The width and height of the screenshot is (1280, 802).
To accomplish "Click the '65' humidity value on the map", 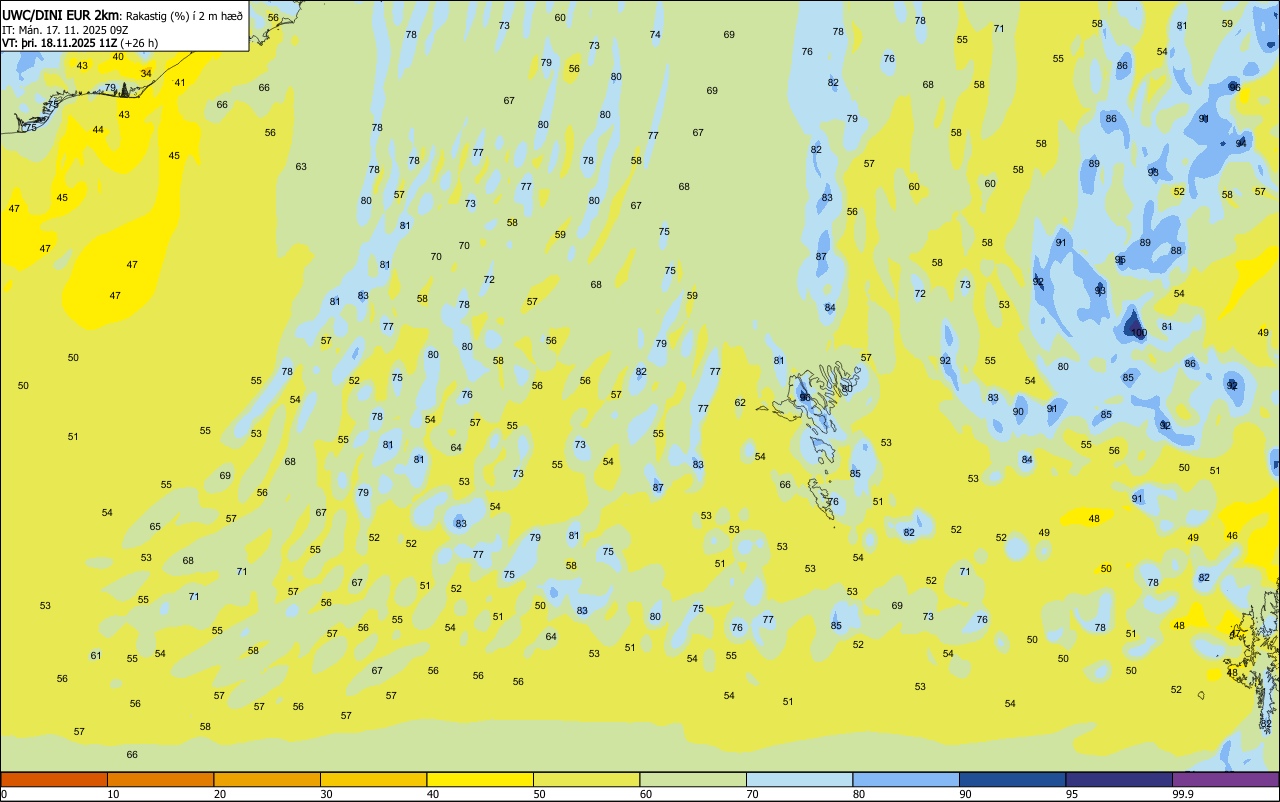I will 155,526.
